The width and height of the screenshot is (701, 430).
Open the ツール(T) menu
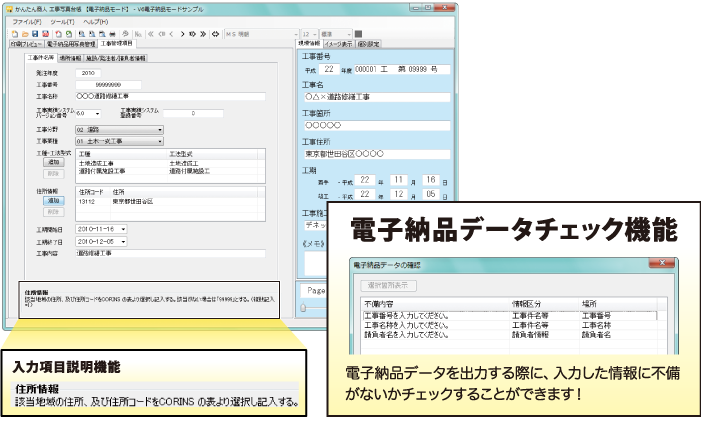pos(62,20)
